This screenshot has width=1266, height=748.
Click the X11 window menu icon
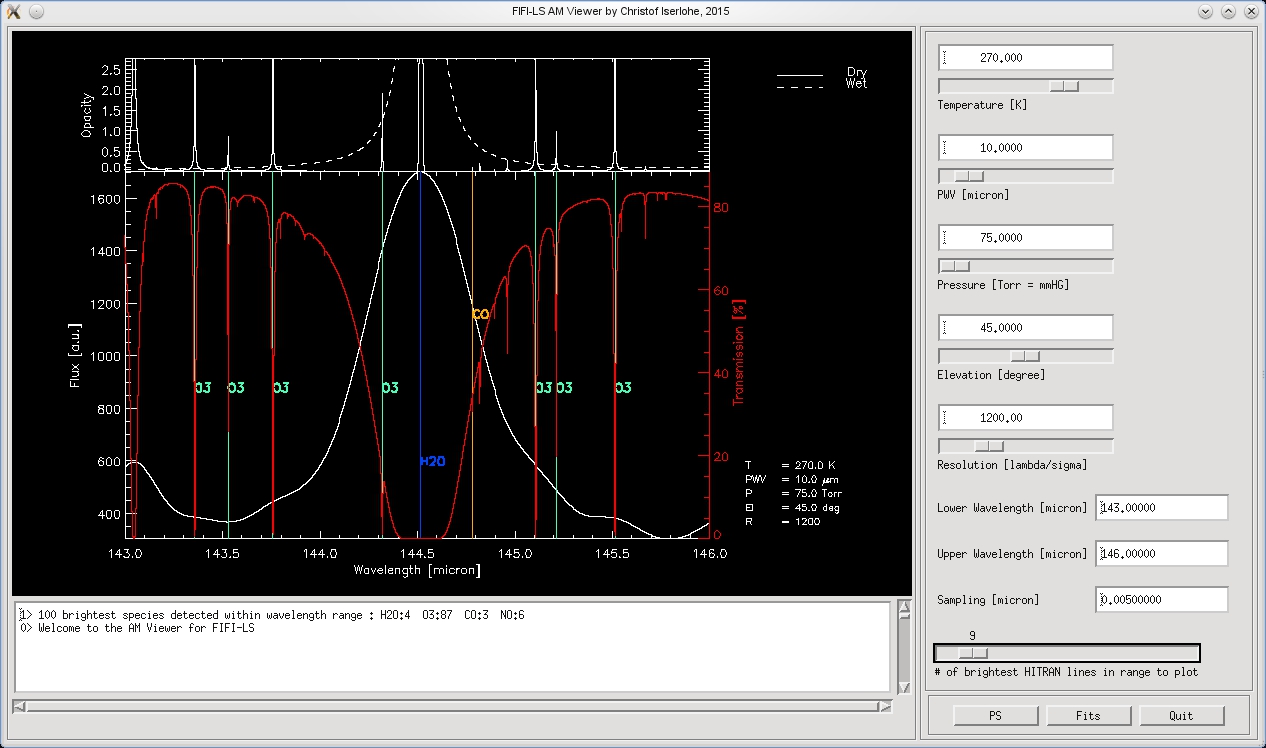coord(13,11)
